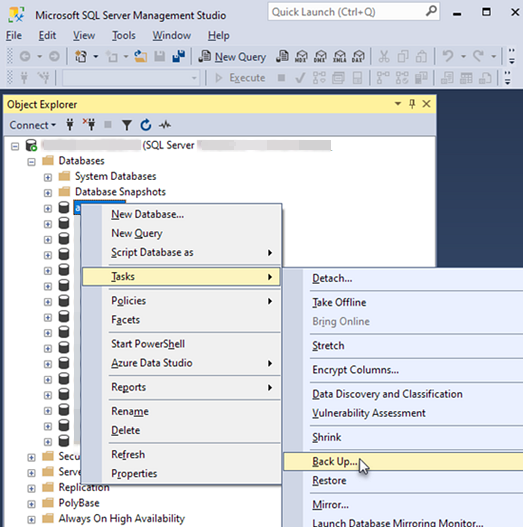
Task: Click the Disconnect plug icon with red x
Action: 89,125
